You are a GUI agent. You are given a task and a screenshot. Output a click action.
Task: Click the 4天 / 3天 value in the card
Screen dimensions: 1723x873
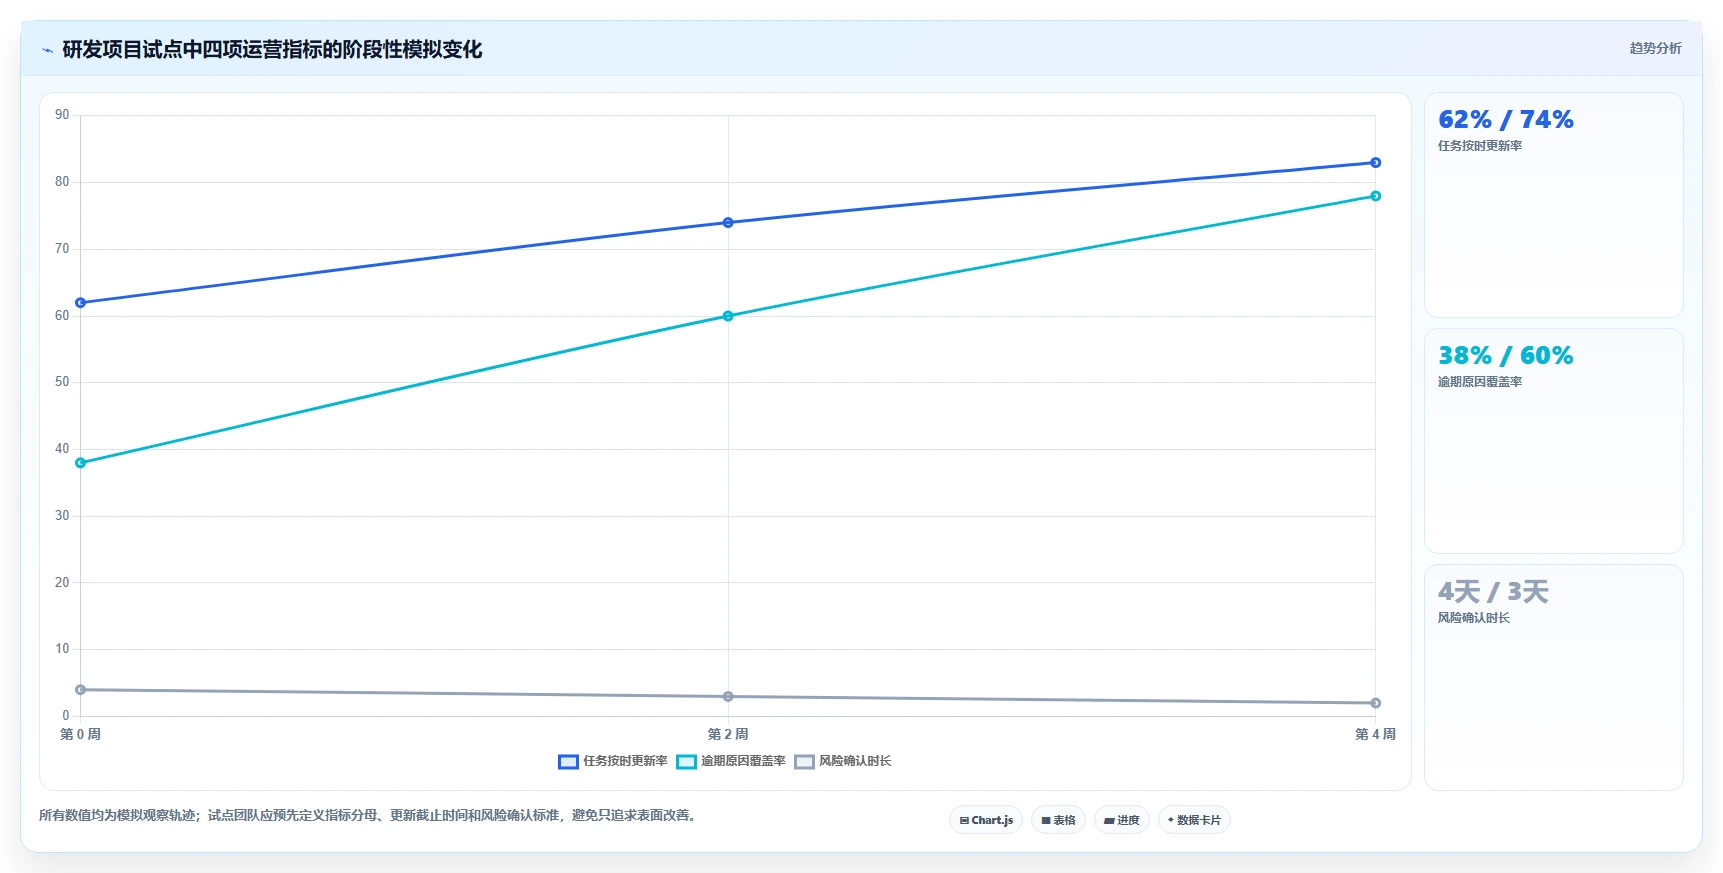pyautogui.click(x=1493, y=592)
